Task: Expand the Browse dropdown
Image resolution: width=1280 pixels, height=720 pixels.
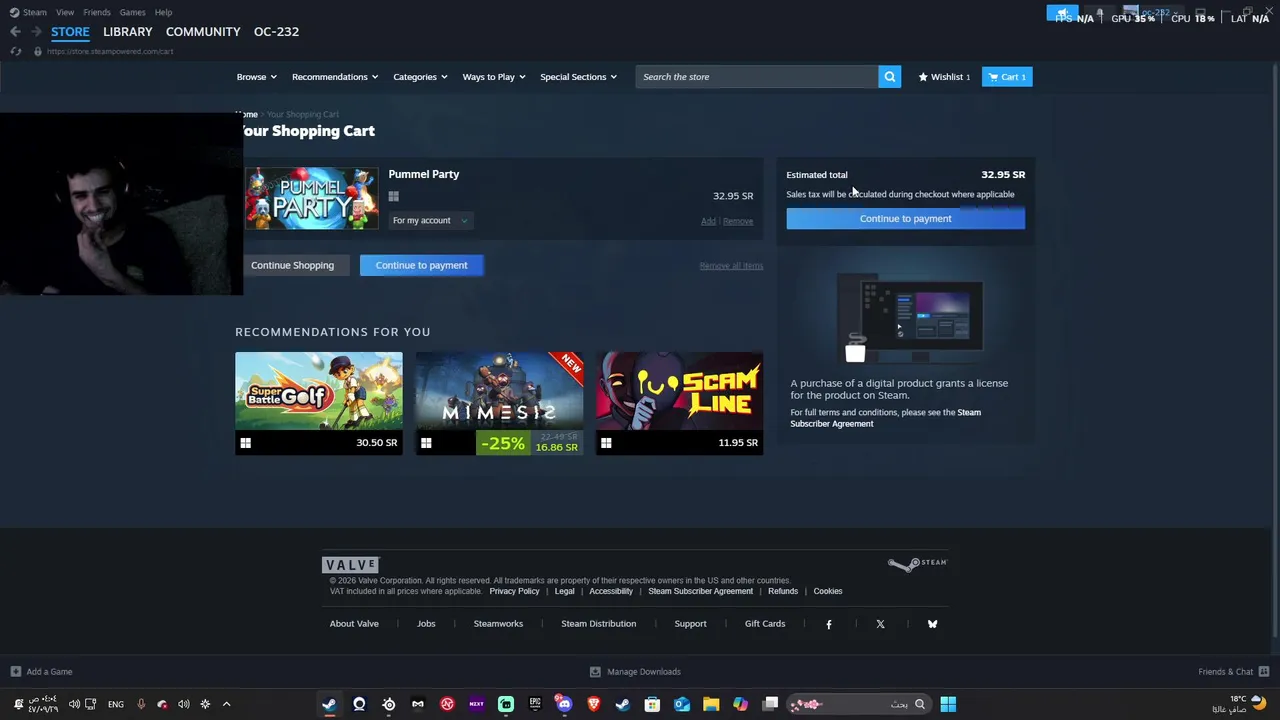Action: click(x=257, y=77)
